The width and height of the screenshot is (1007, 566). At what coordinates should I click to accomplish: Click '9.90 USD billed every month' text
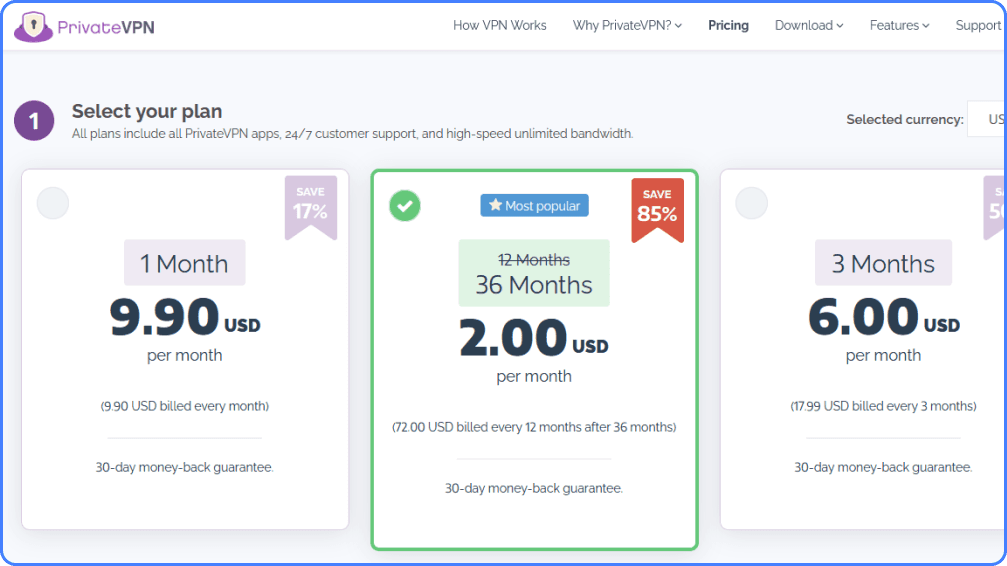(185, 406)
